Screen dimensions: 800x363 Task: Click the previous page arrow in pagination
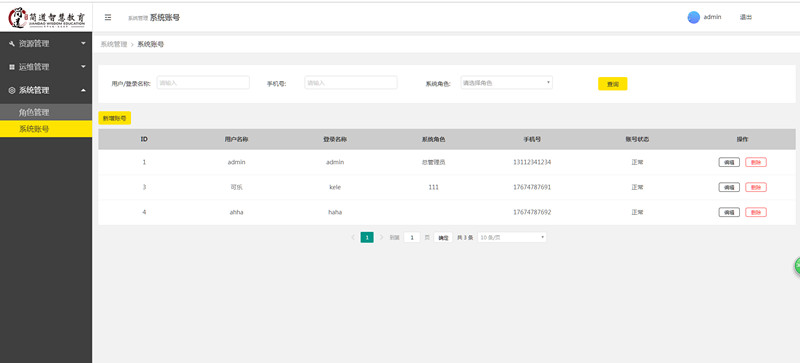tap(353, 237)
